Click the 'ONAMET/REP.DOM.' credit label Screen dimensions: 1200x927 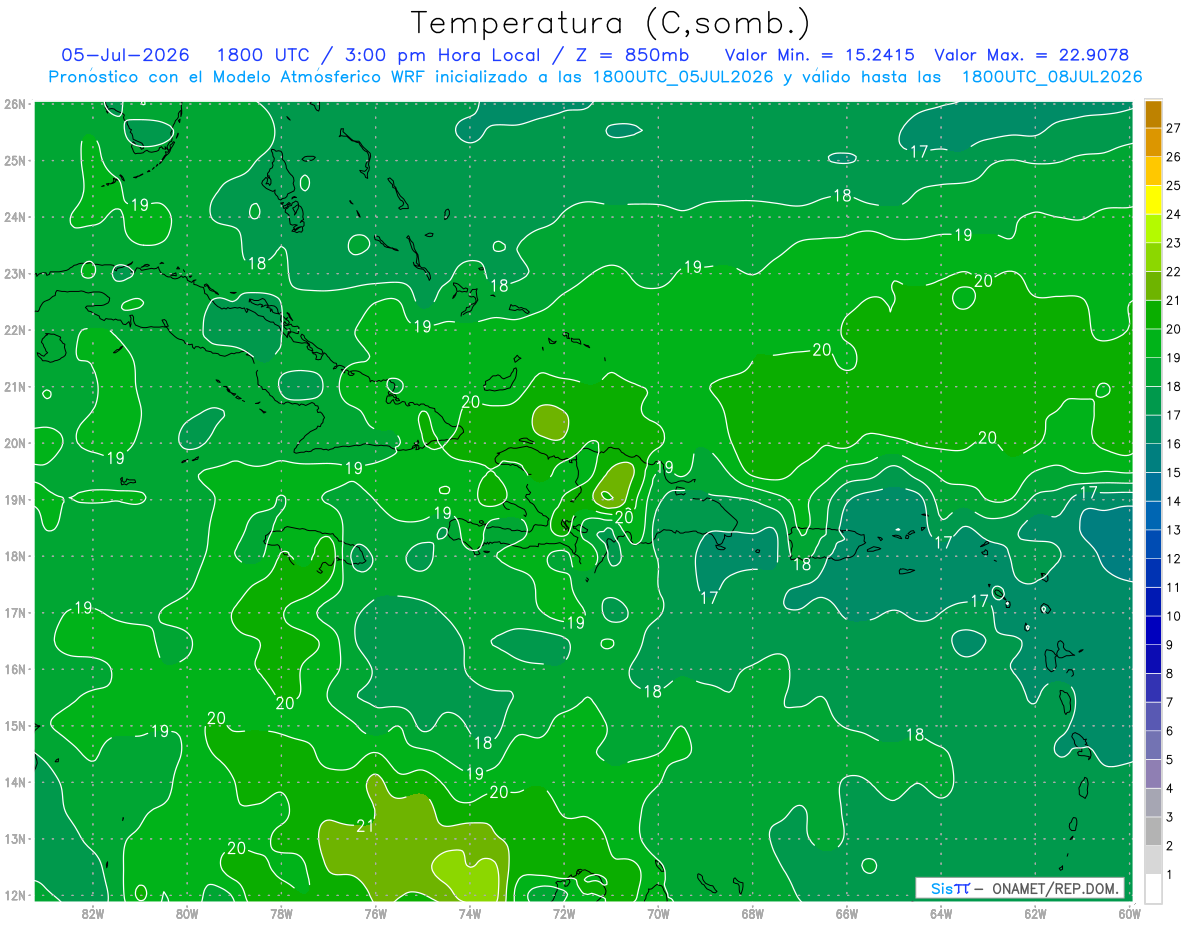coord(1055,888)
